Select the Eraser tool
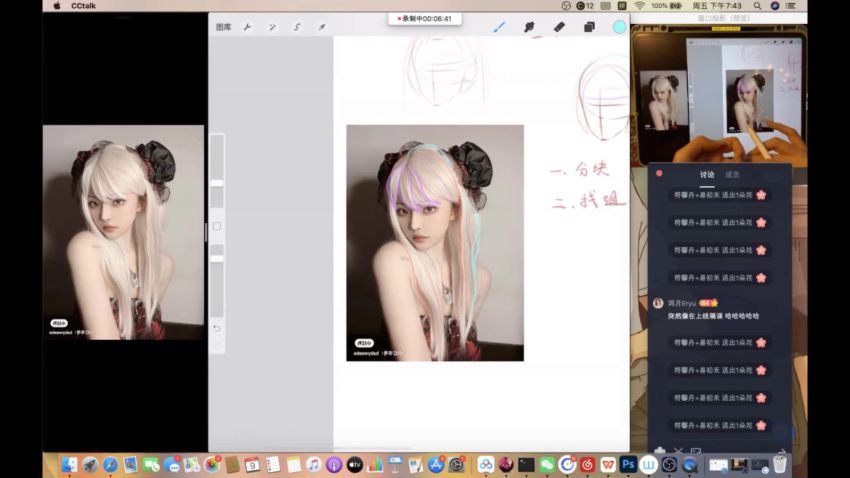The height and width of the screenshot is (478, 850). click(559, 27)
